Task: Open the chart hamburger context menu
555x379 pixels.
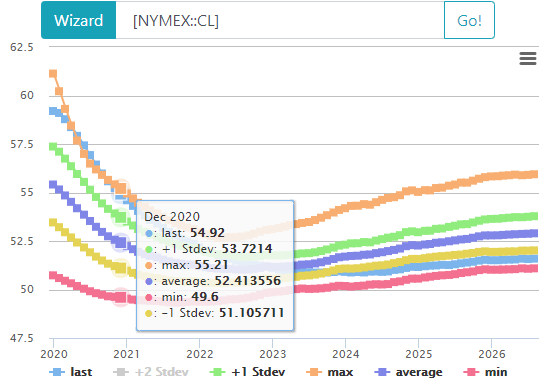Action: coord(528,58)
